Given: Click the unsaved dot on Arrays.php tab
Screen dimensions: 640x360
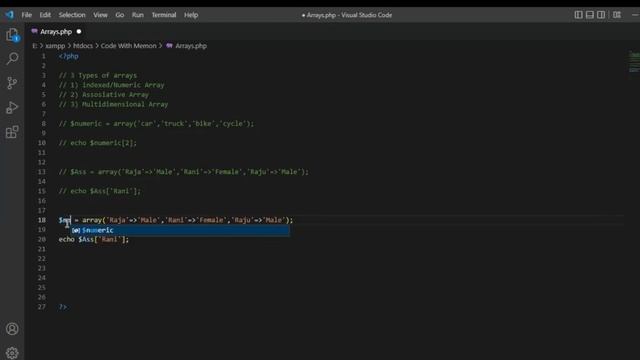Looking at the screenshot, I should [79, 31].
